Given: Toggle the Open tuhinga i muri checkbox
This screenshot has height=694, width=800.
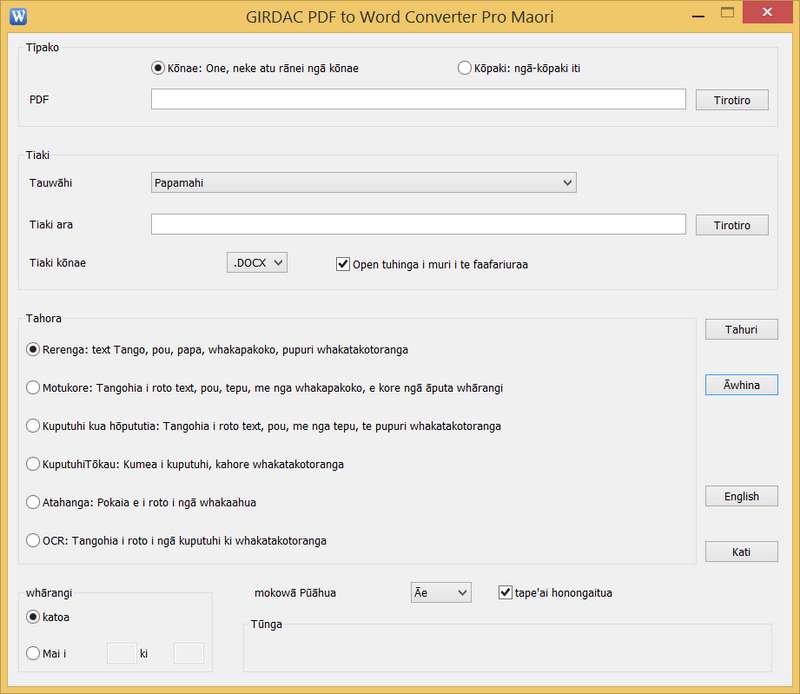Looking at the screenshot, I should (343, 265).
